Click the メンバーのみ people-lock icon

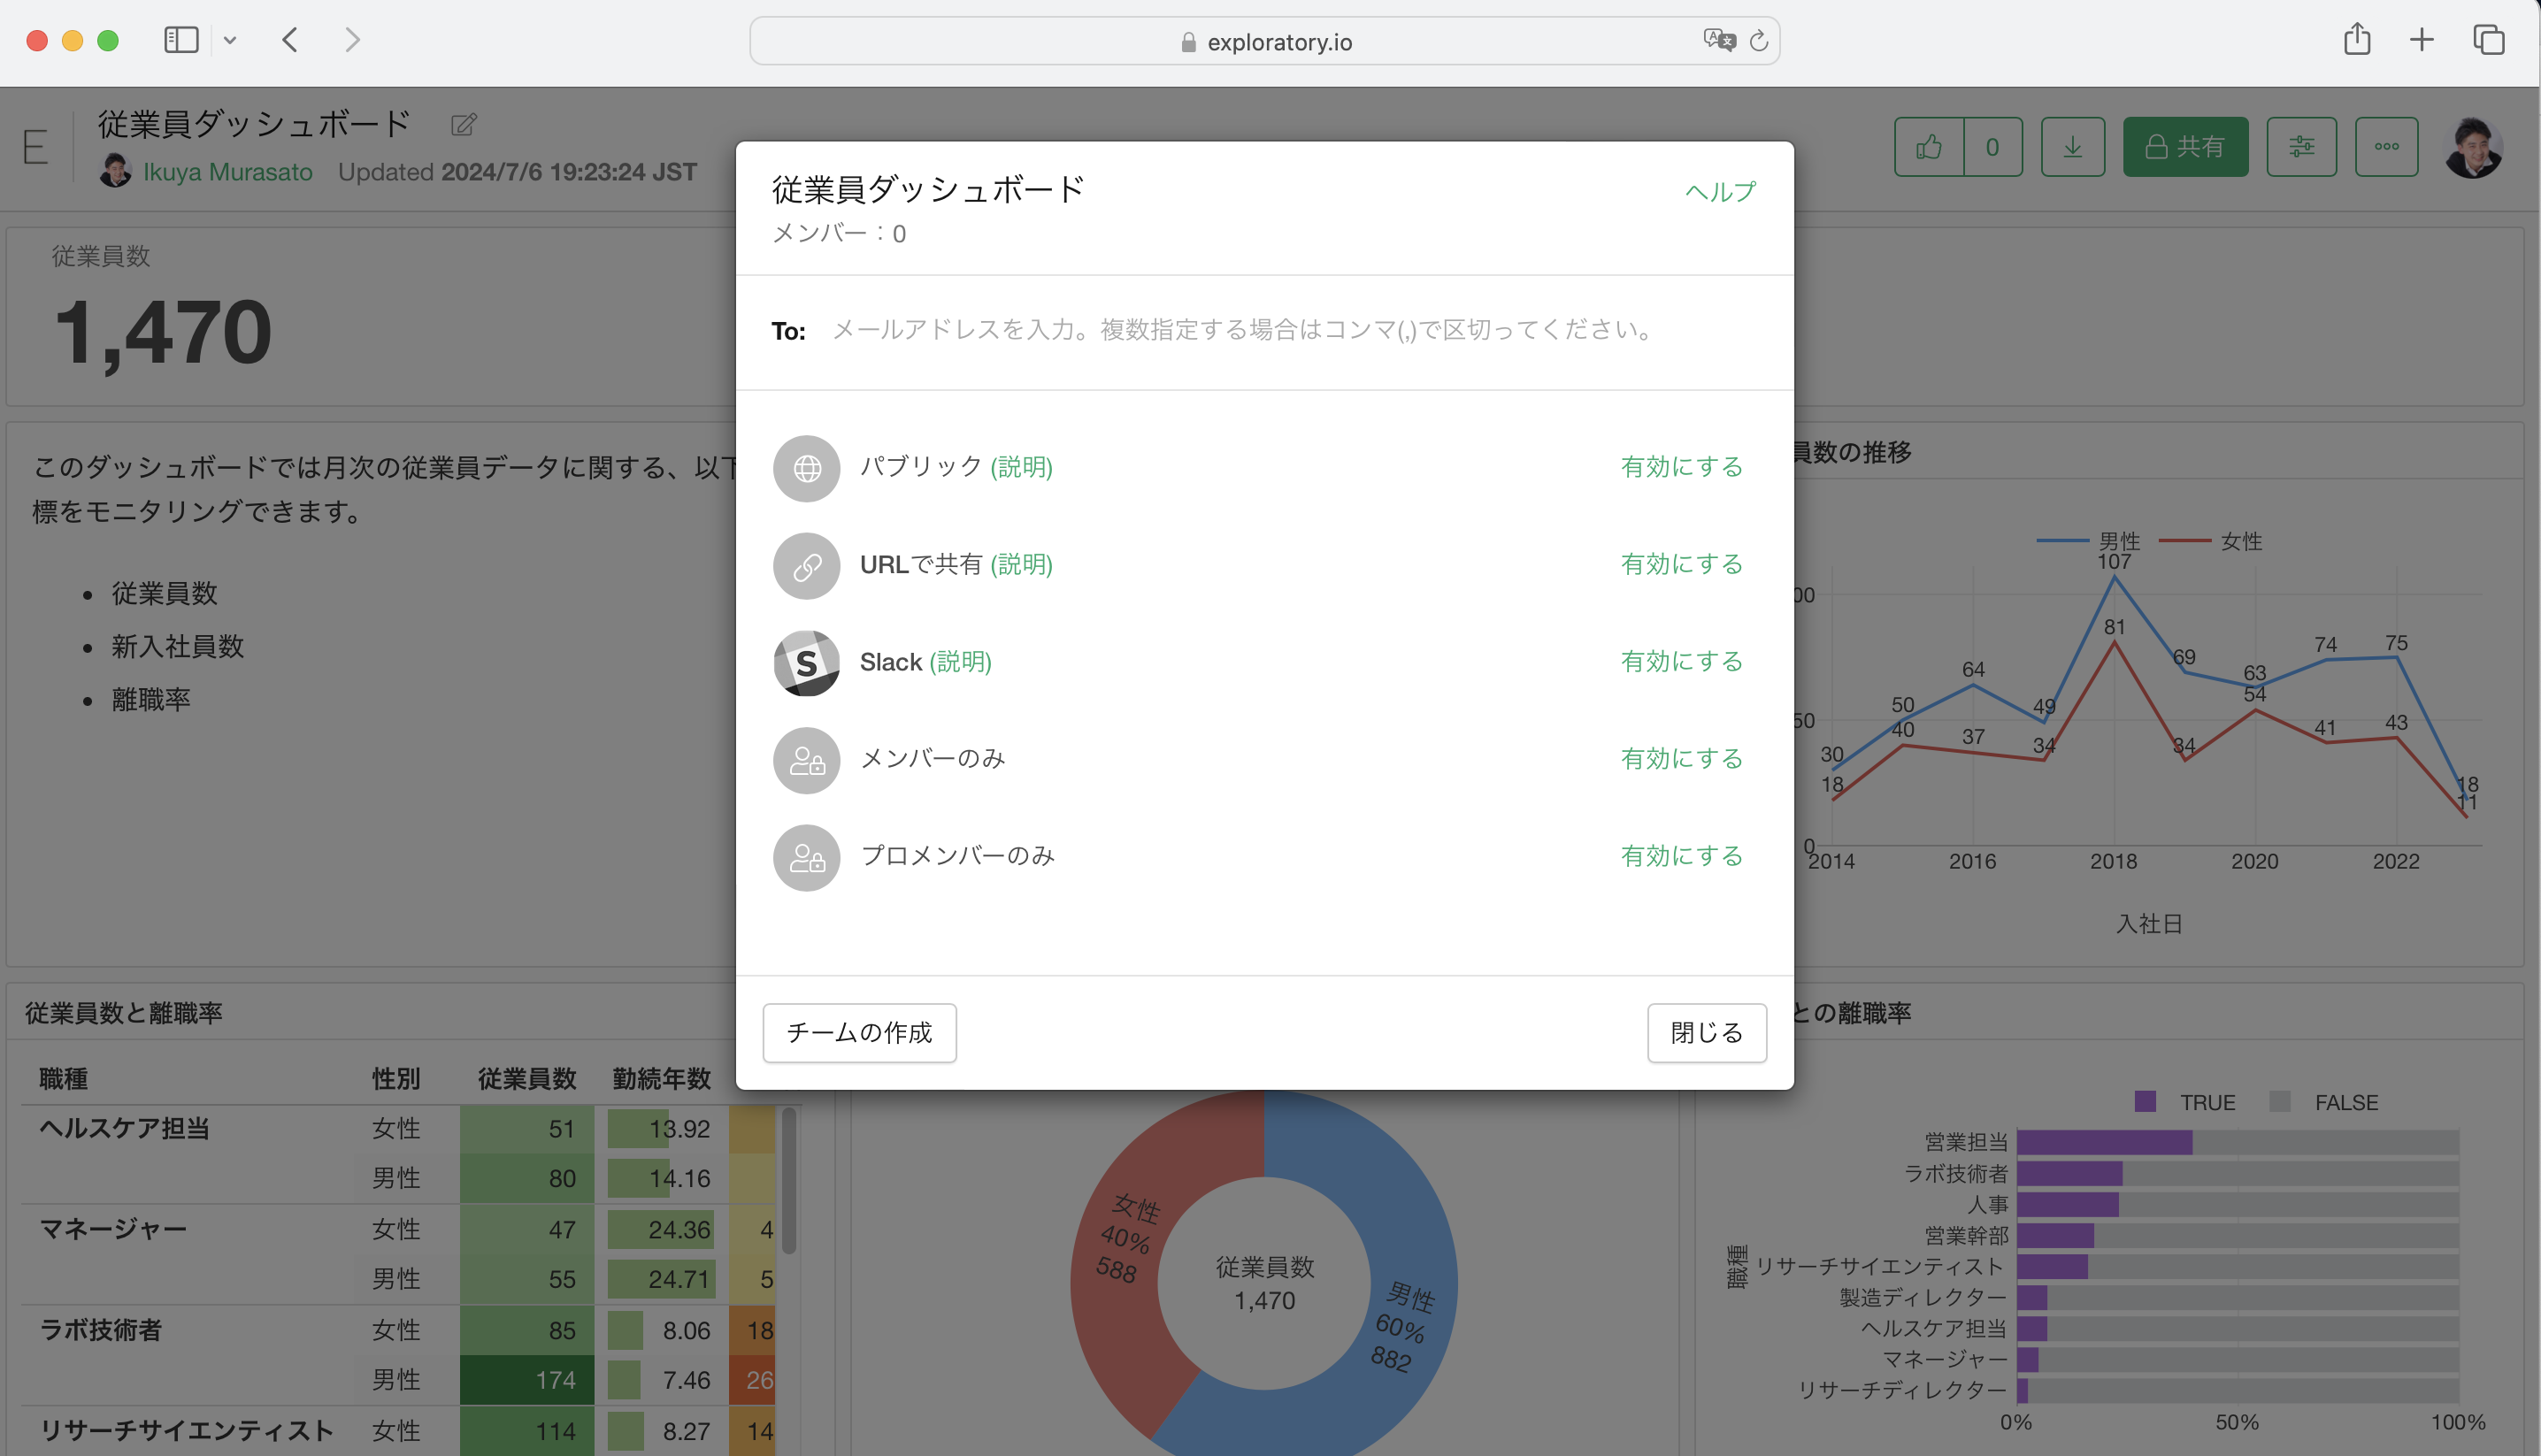tap(806, 760)
